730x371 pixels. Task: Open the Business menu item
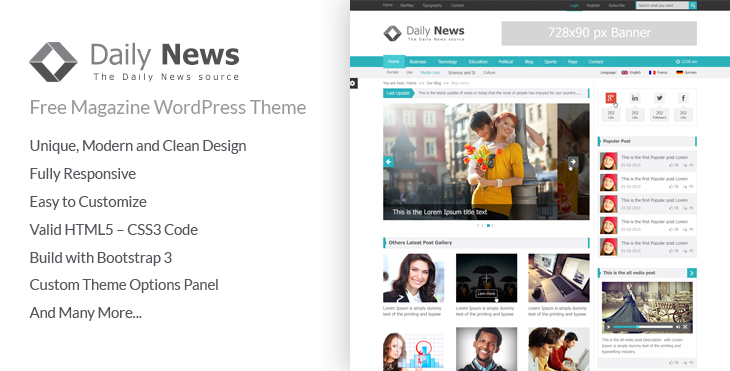pyautogui.click(x=418, y=62)
